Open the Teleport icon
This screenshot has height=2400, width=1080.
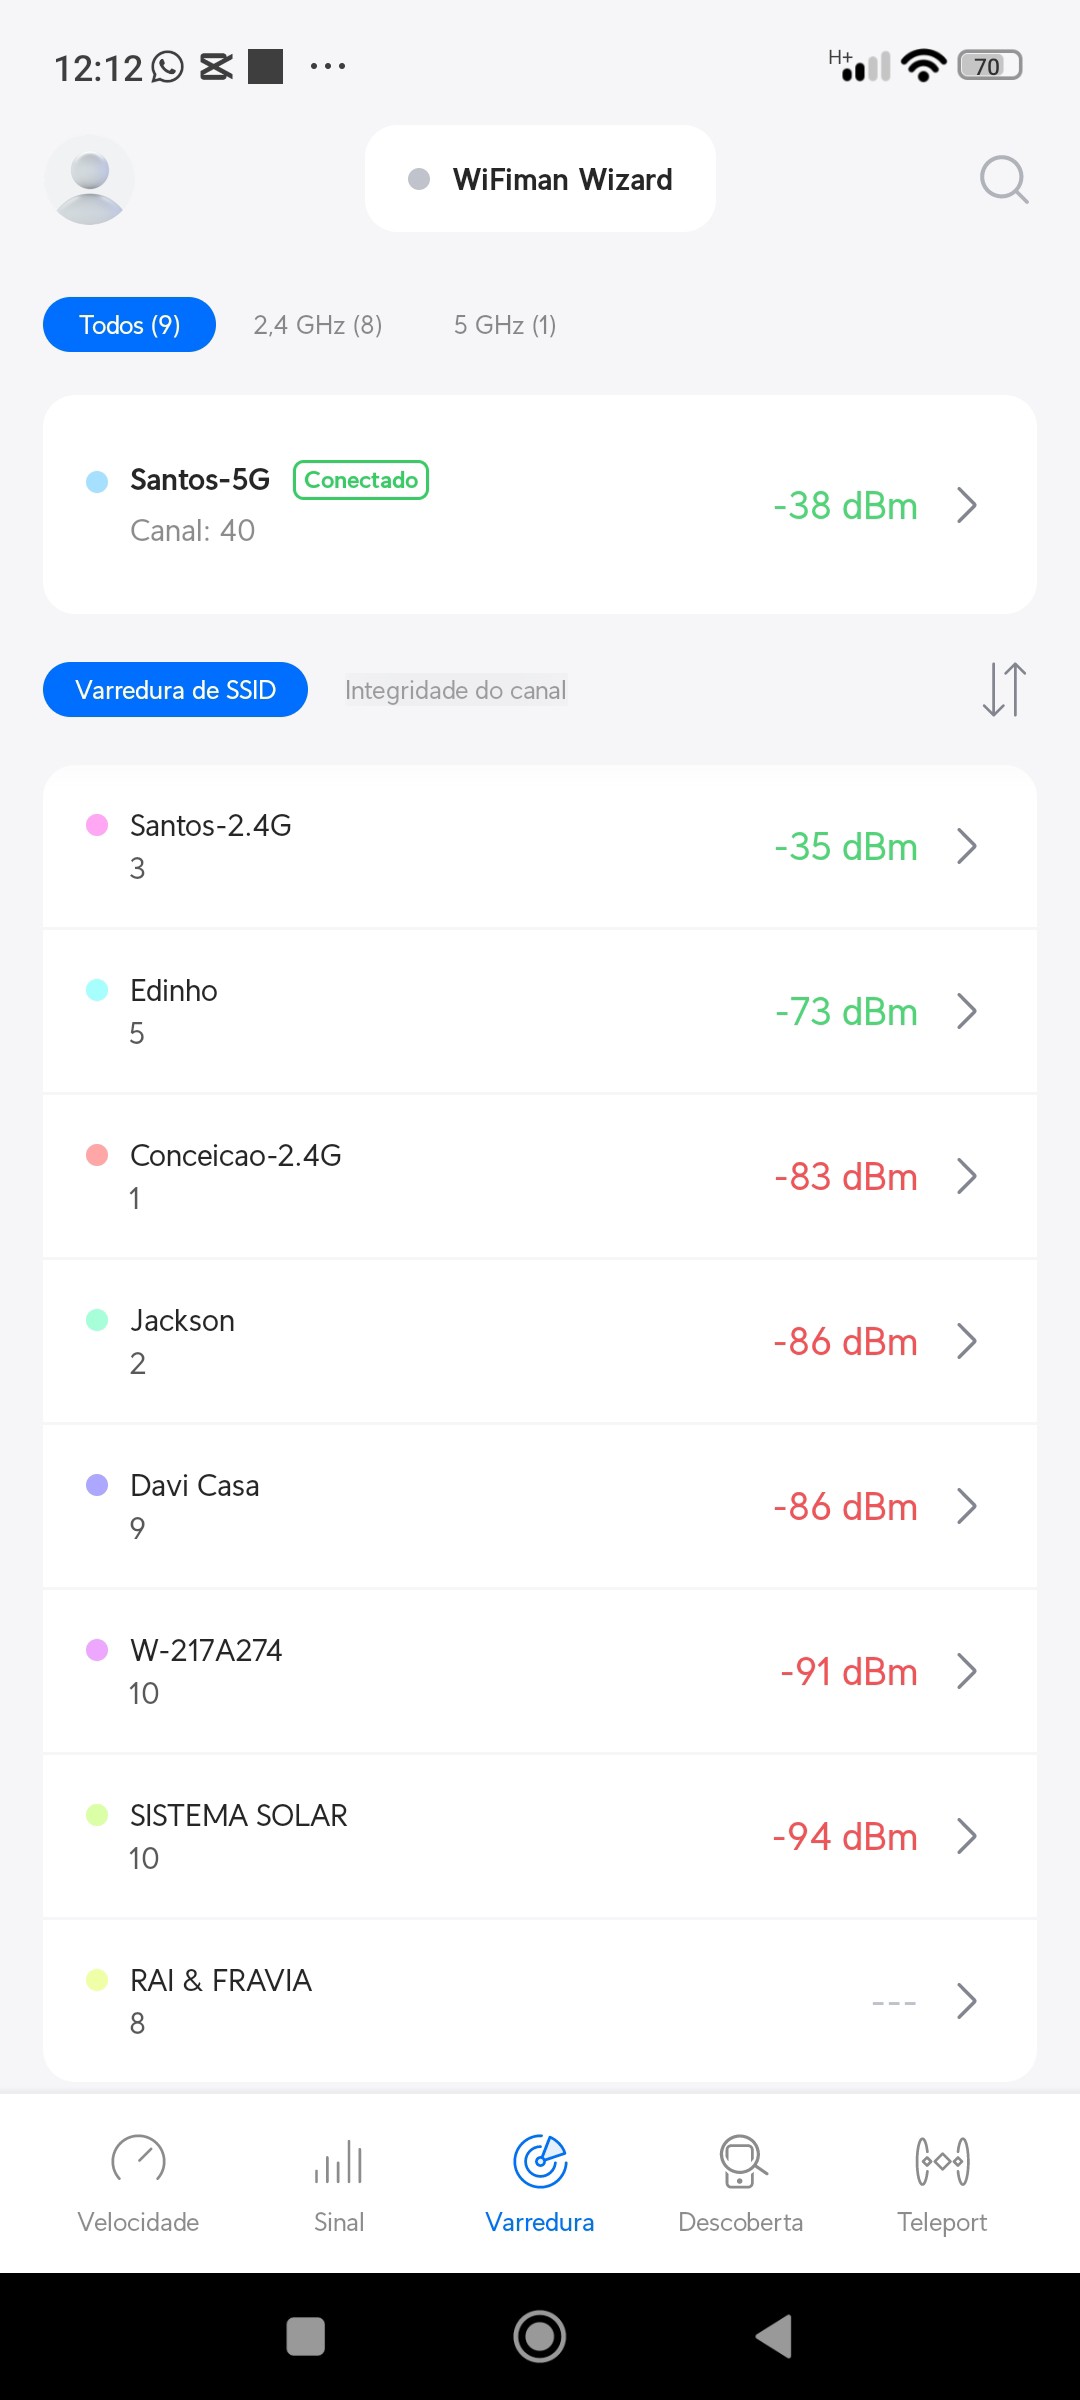942,2162
